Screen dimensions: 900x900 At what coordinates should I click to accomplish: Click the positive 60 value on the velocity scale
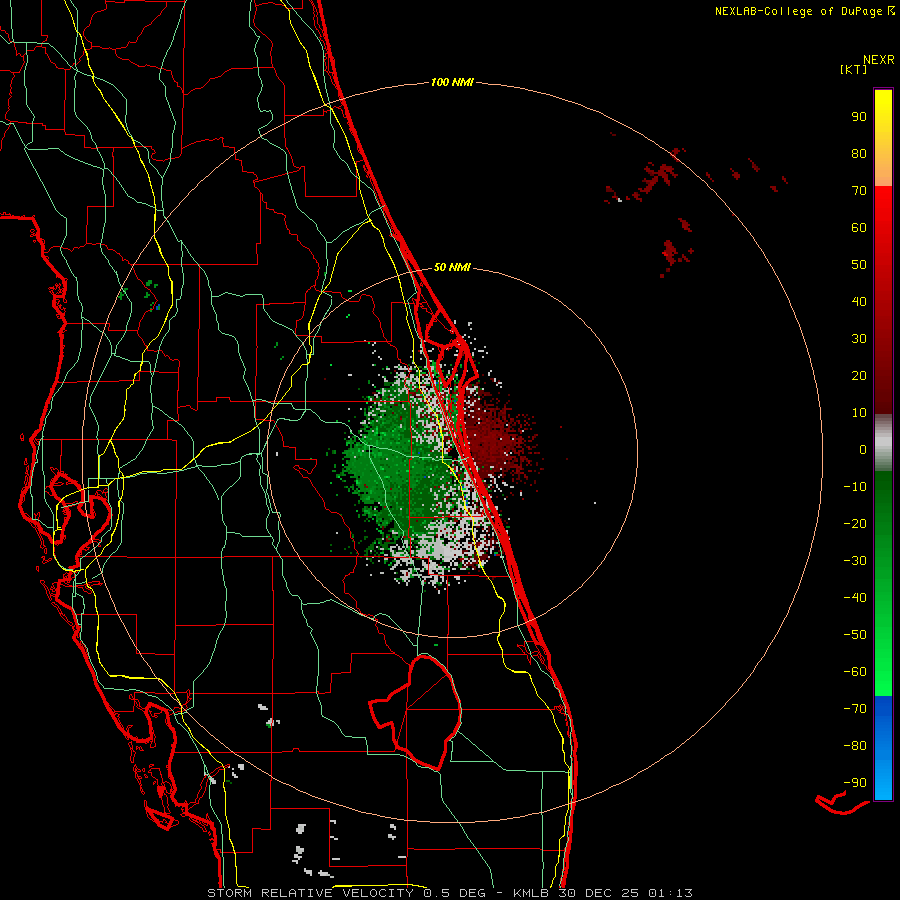[x=859, y=228]
